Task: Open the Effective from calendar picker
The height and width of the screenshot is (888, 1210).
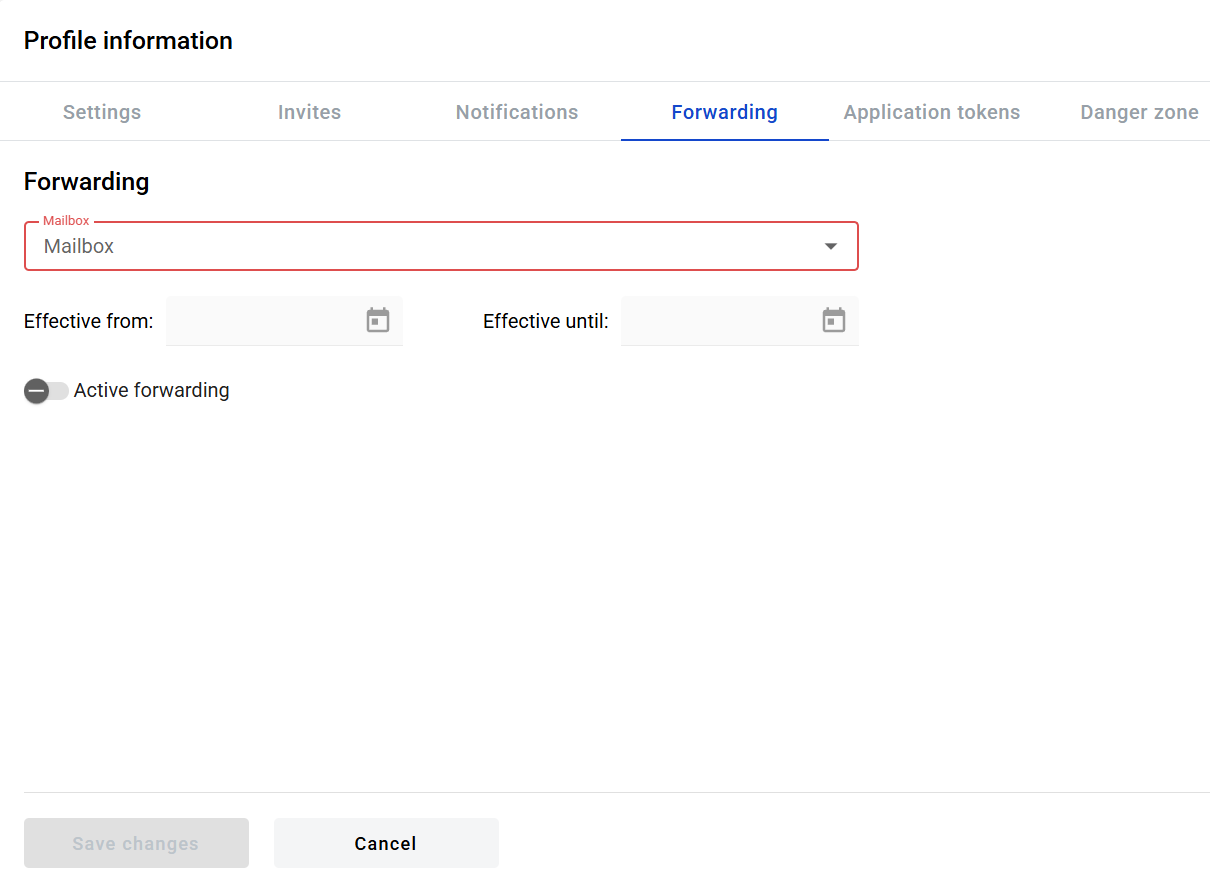Action: [378, 321]
